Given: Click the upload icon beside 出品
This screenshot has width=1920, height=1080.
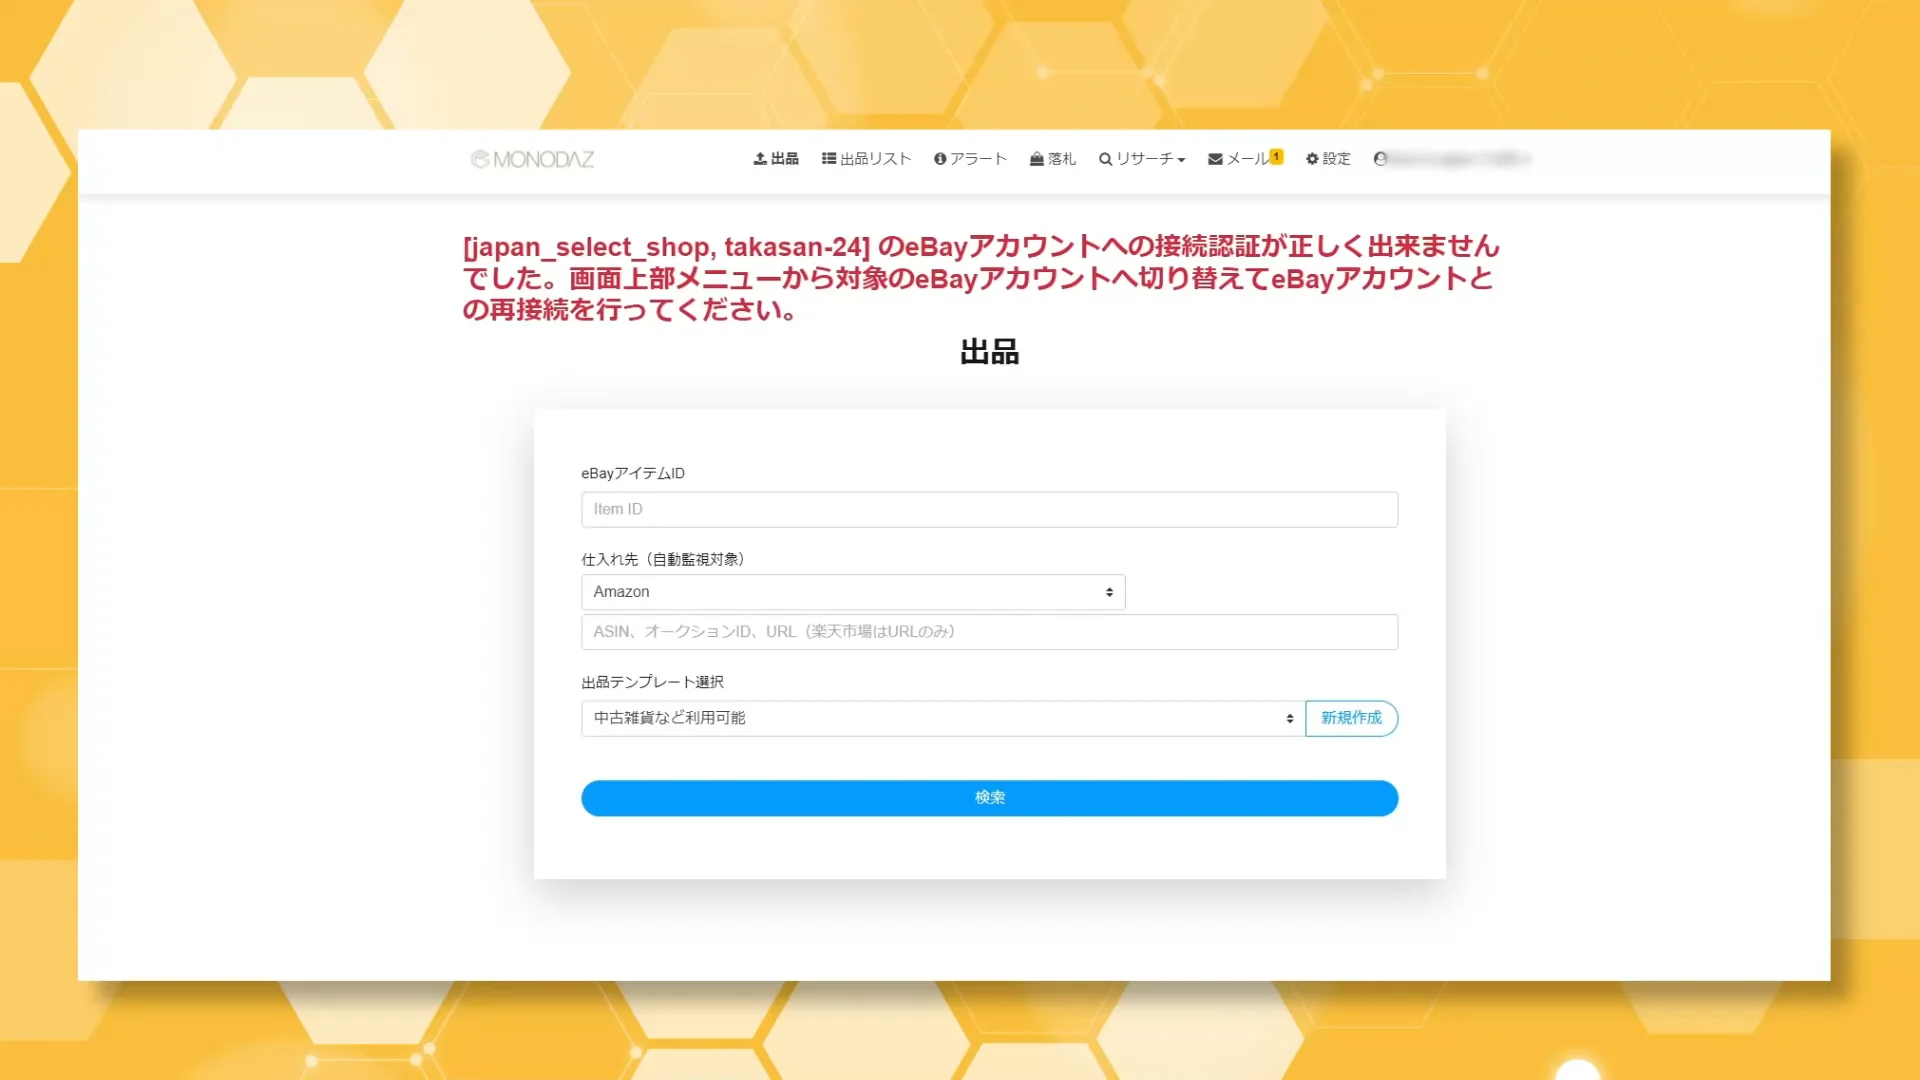Looking at the screenshot, I should [x=760, y=159].
